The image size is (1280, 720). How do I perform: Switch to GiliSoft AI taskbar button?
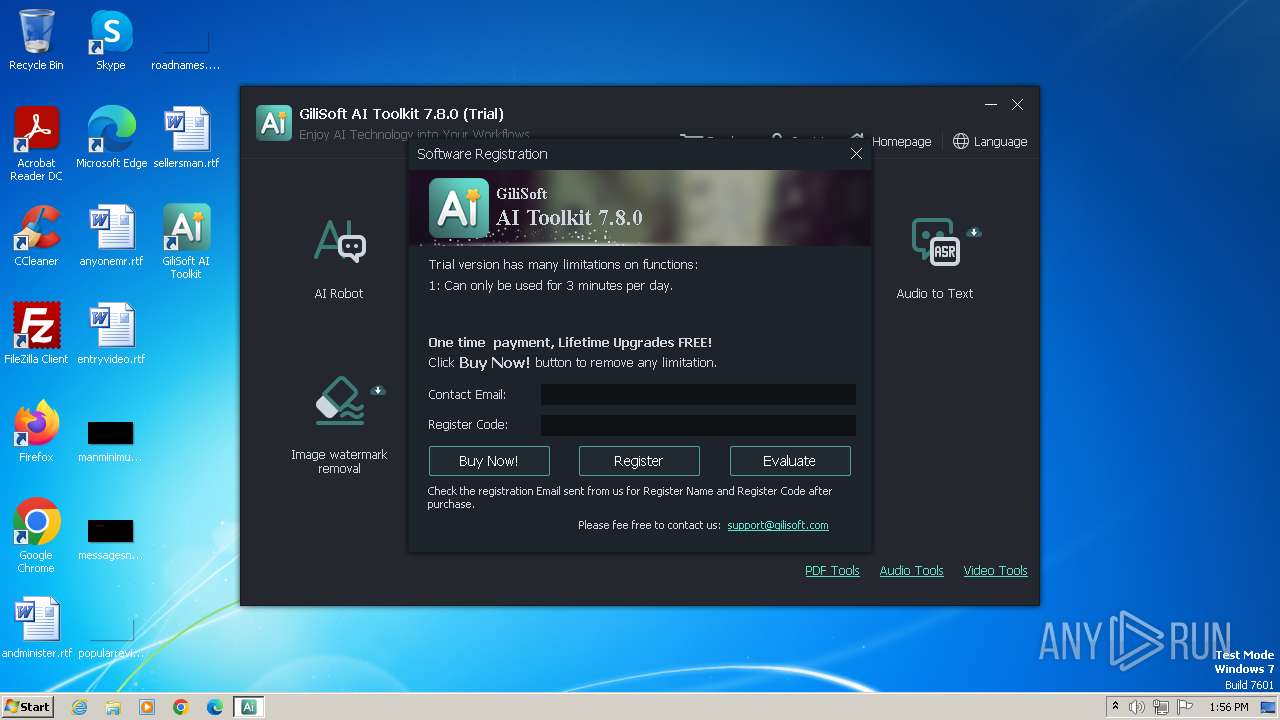249,707
